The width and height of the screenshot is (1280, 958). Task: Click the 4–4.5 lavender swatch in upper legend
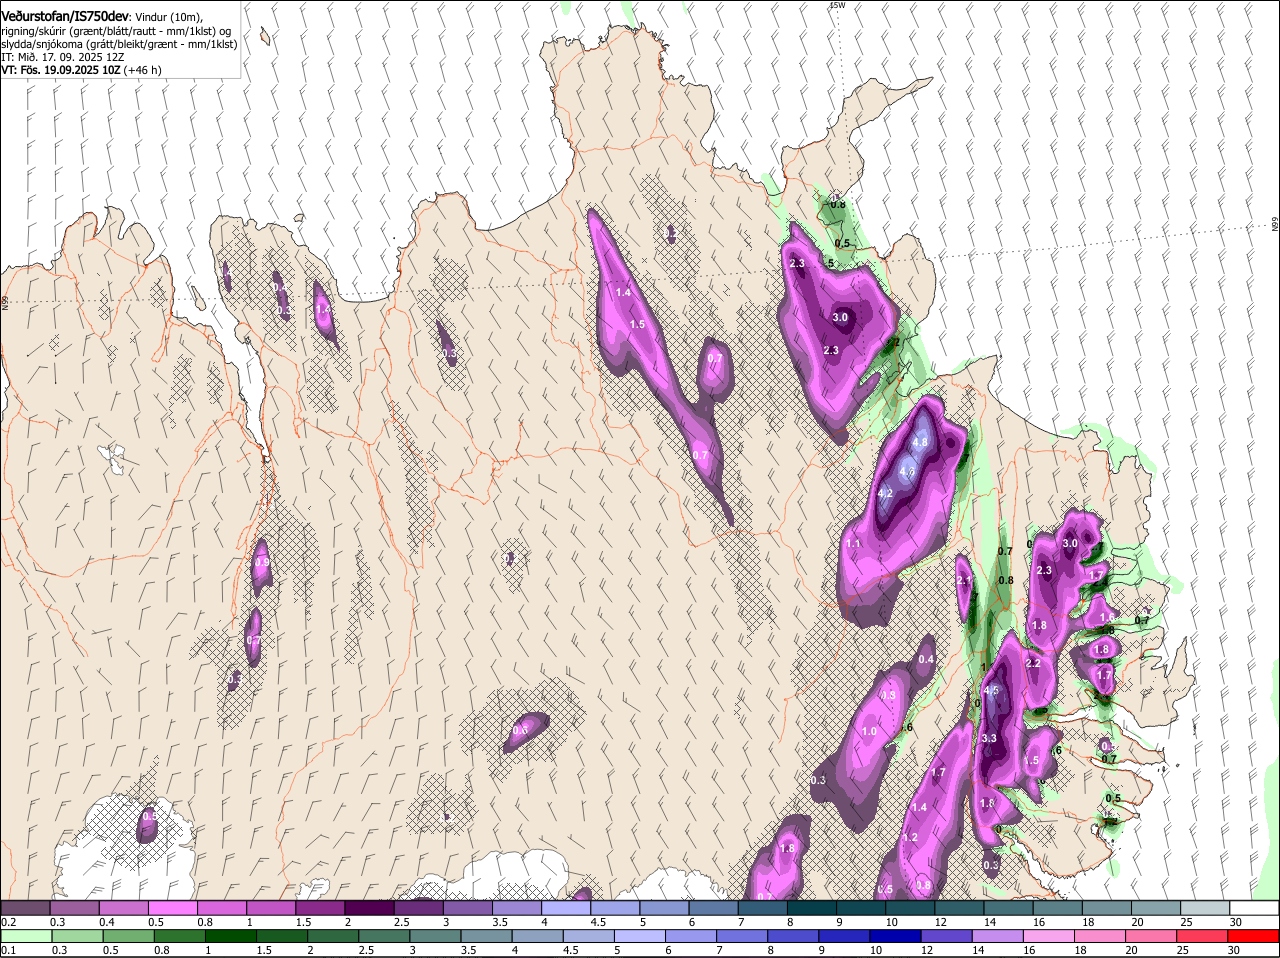[x=565, y=908]
